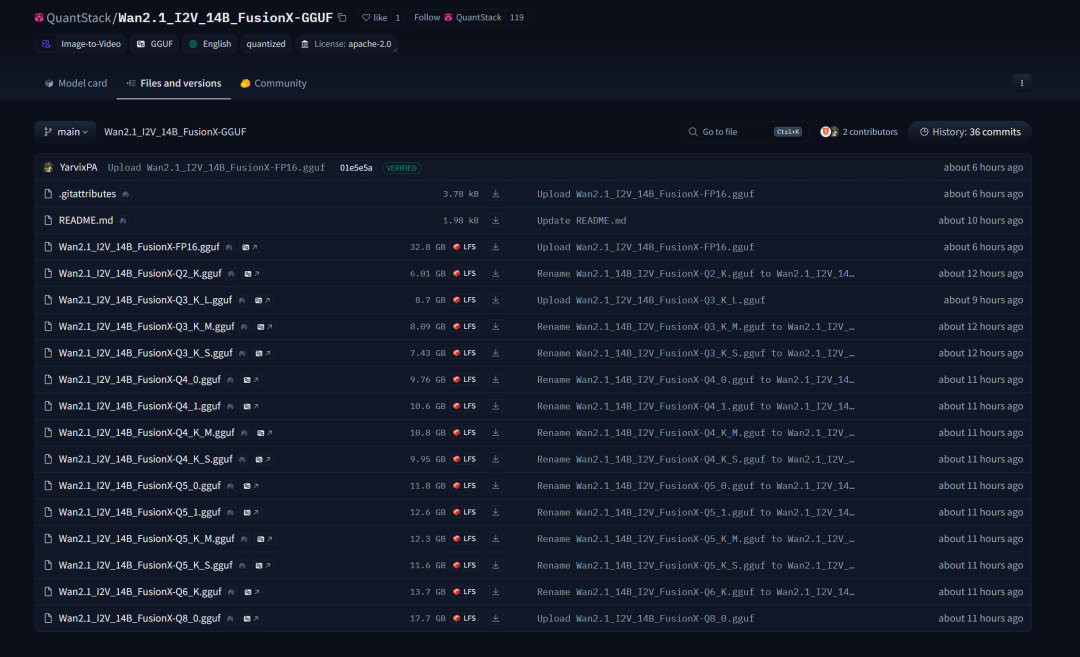
Task: Click 'about 9 hours ago' on Q3_K_L row
Action: (x=983, y=300)
